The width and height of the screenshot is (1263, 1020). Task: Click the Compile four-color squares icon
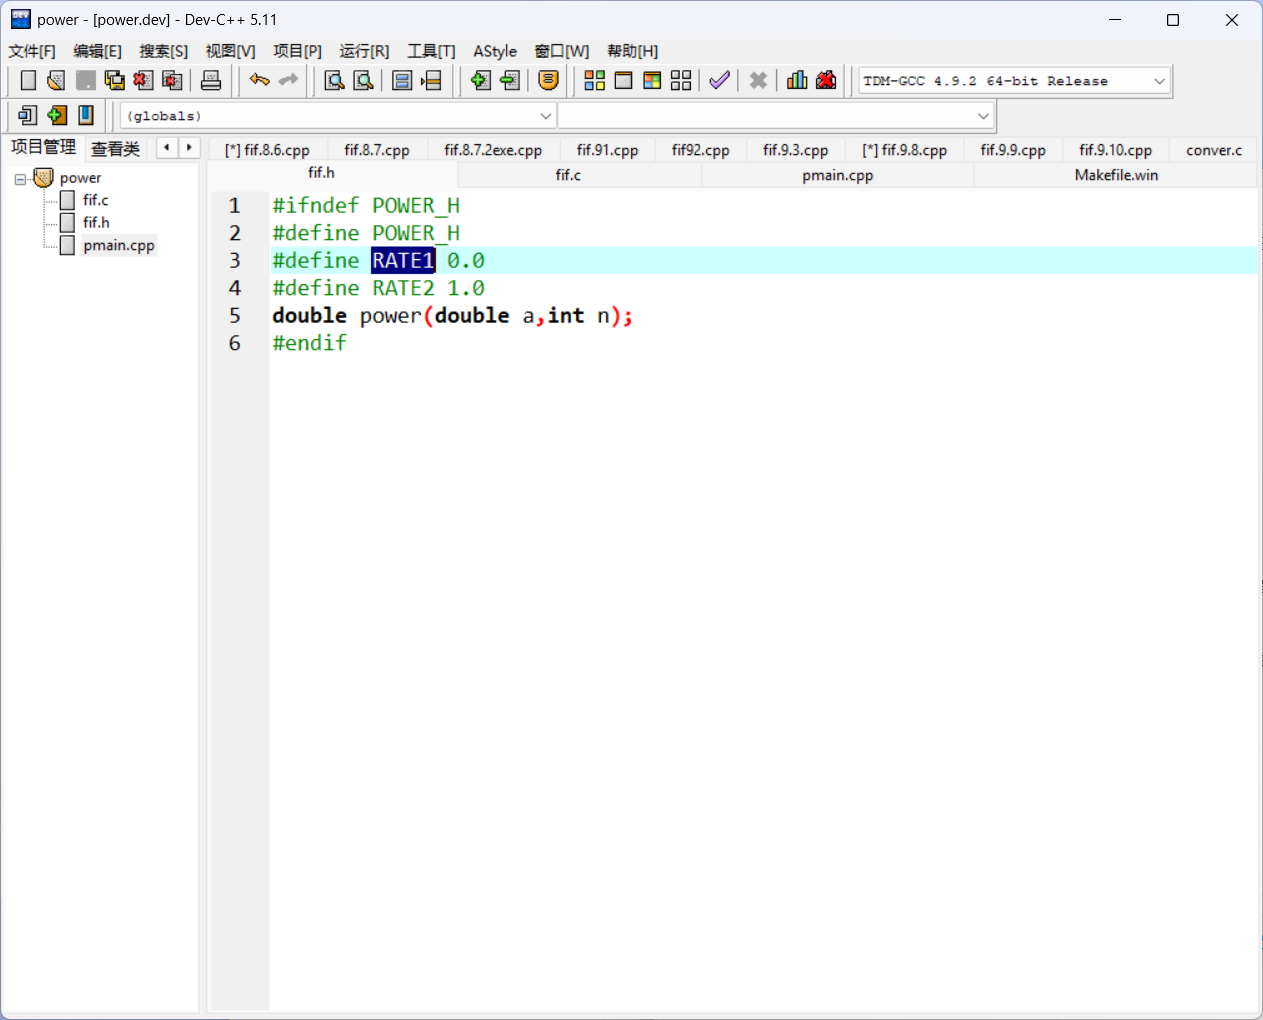tap(594, 81)
